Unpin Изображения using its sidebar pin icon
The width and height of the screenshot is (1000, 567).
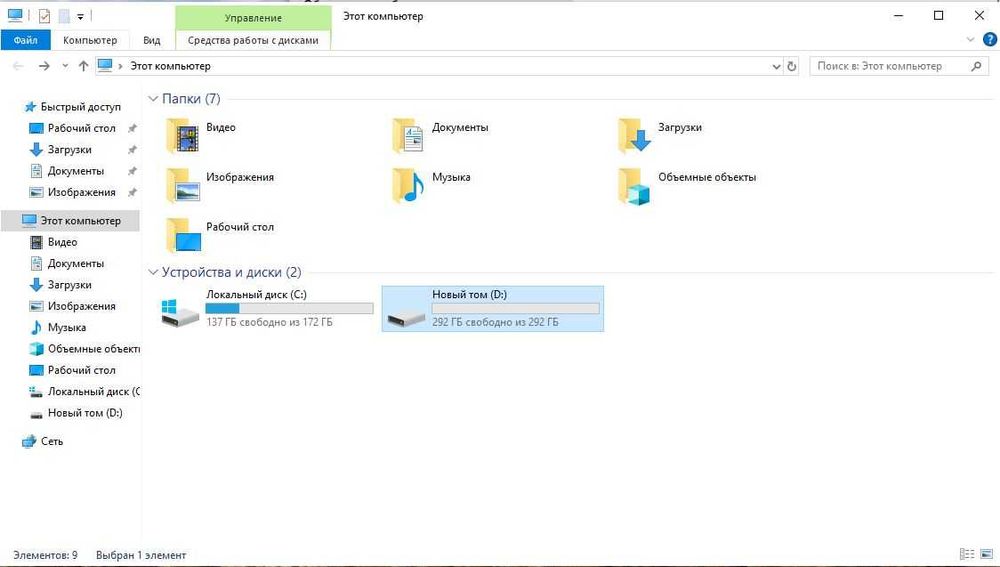(132, 193)
